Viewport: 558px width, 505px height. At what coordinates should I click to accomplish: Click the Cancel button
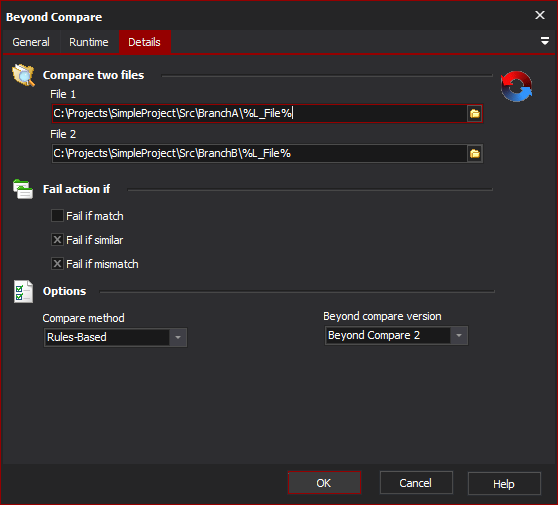[x=416, y=483]
